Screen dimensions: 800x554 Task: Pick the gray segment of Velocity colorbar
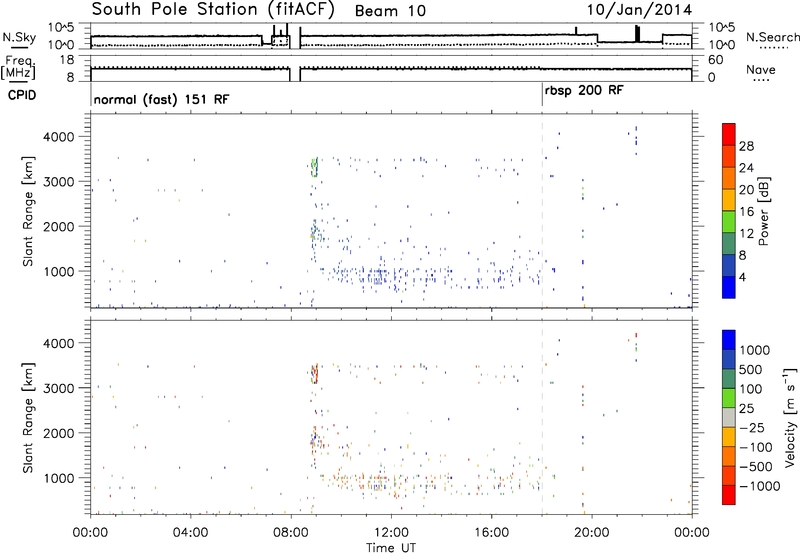point(729,418)
